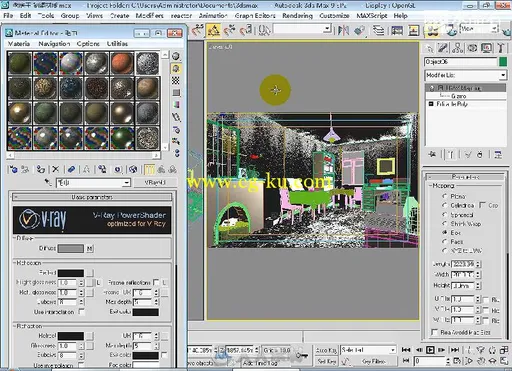Click the Pick Material eyedropper icon
The width and height of the screenshot is (512, 371).
(x=48, y=182)
